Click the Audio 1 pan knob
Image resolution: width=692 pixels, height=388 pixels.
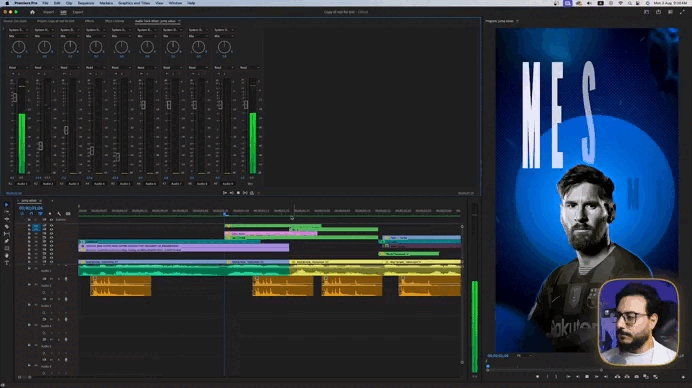pos(19,47)
